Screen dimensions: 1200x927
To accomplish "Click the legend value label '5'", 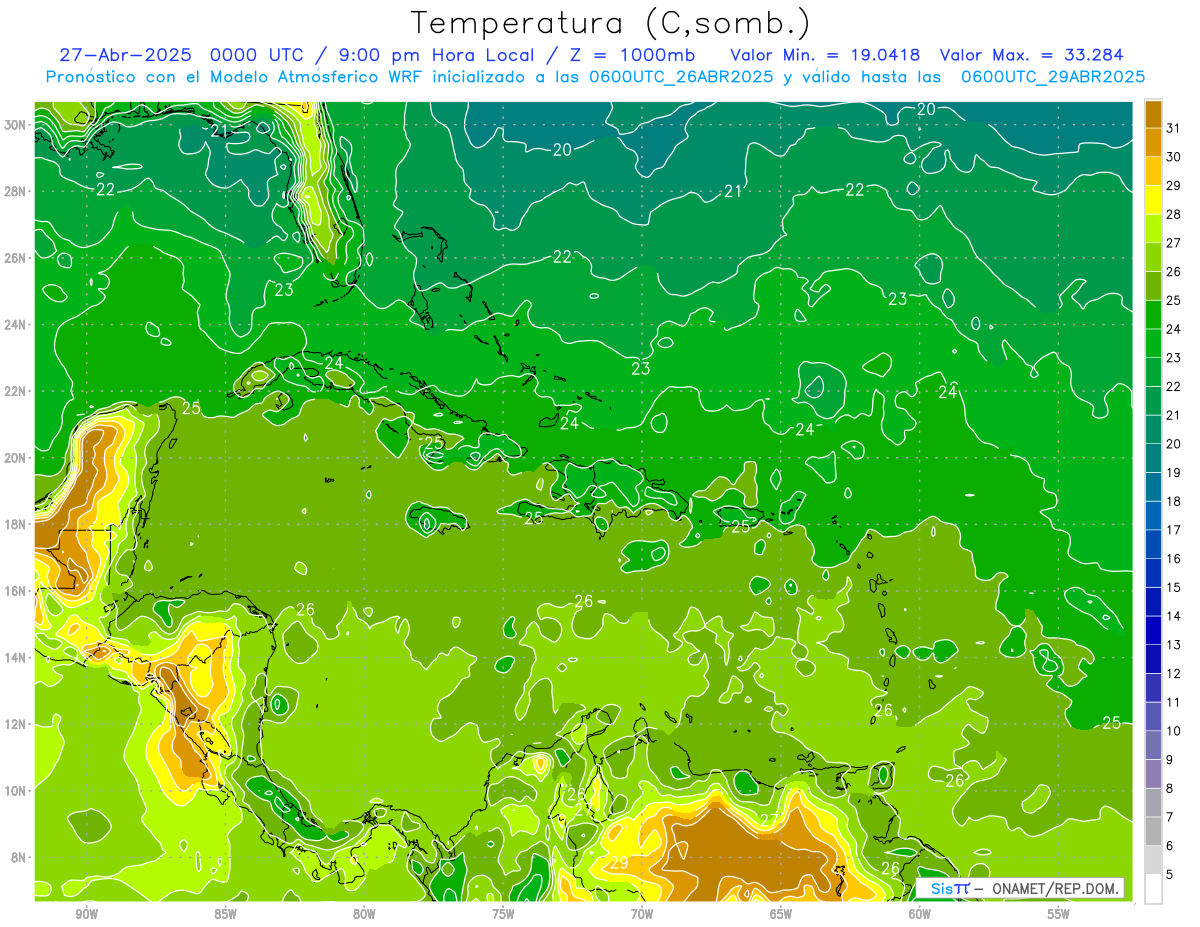I will pos(1171,875).
